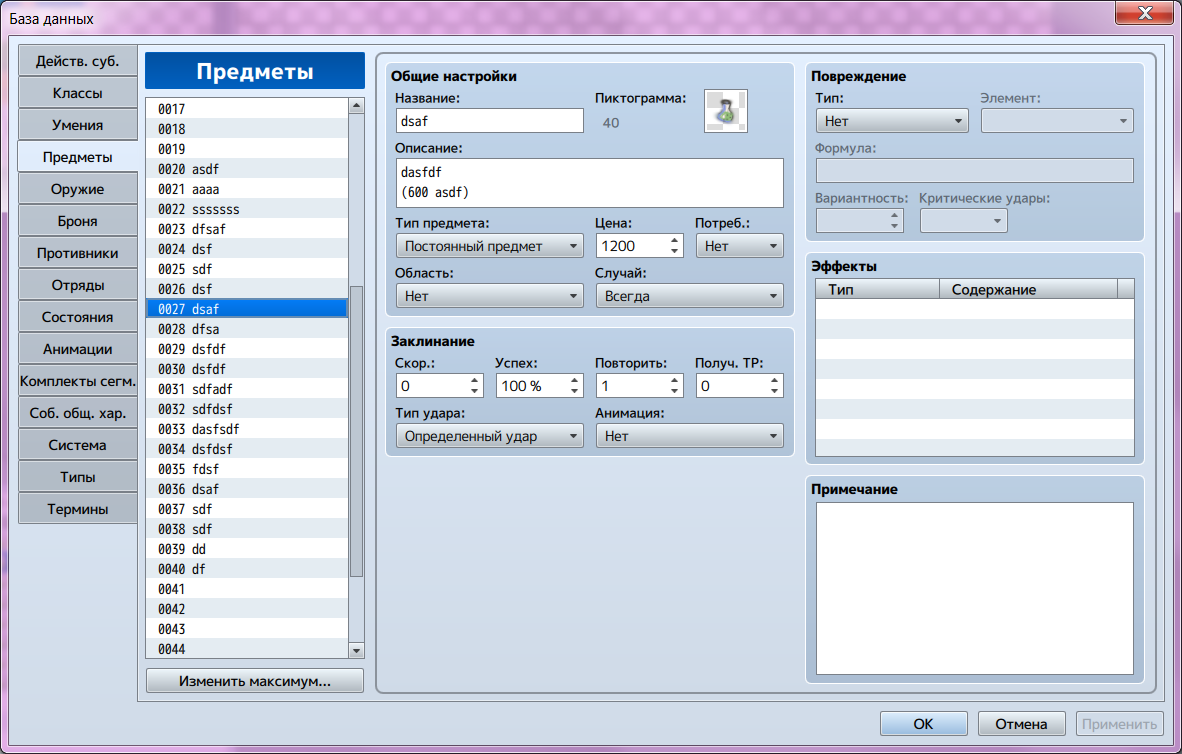Click the Название text field
The image size is (1182, 754).
pyautogui.click(x=489, y=121)
